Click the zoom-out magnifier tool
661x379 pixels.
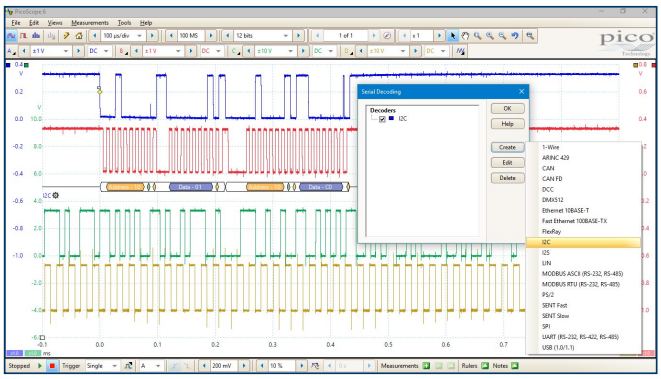tap(502, 36)
